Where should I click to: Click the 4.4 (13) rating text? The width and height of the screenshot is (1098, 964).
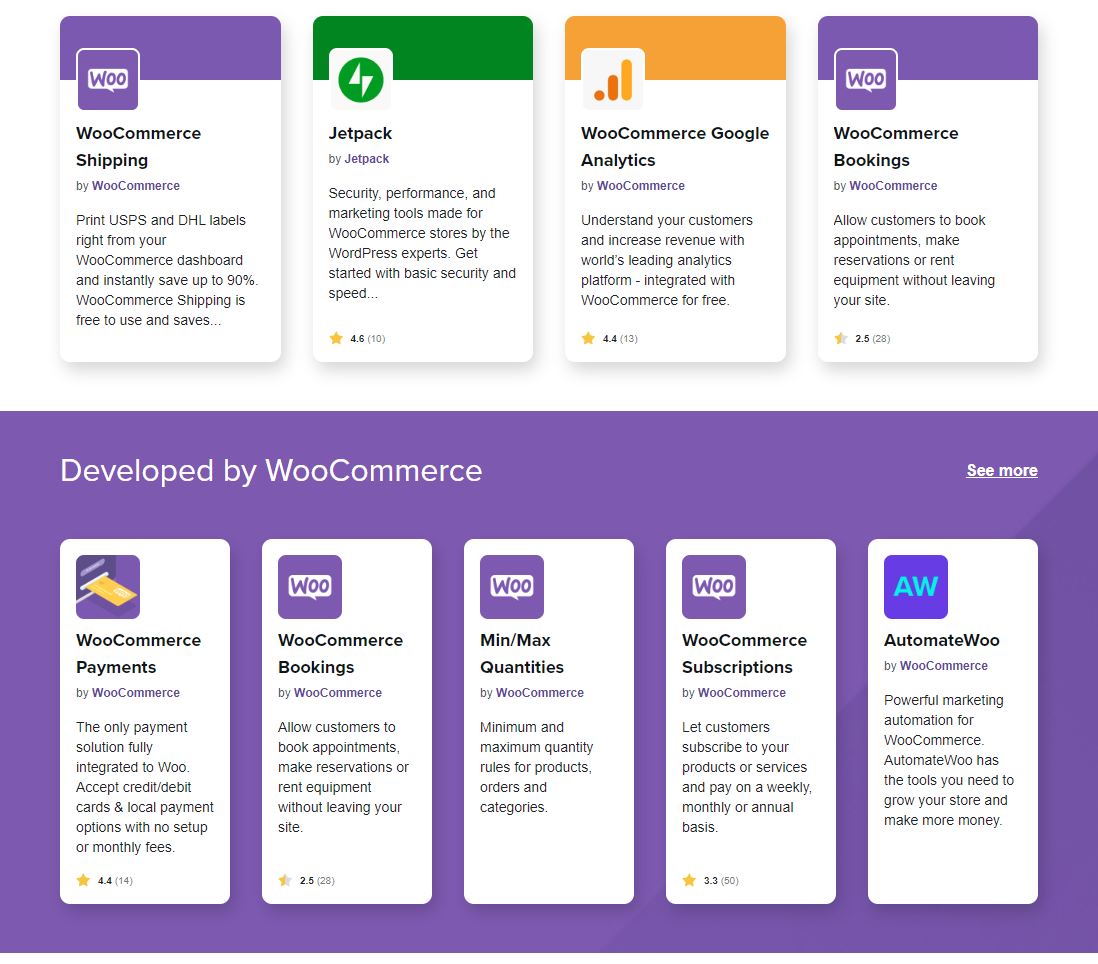pyautogui.click(x=620, y=339)
